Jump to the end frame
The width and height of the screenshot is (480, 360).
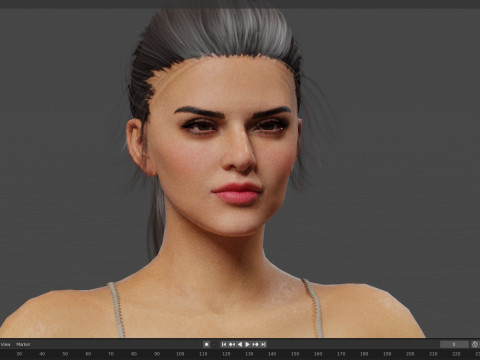(x=263, y=344)
